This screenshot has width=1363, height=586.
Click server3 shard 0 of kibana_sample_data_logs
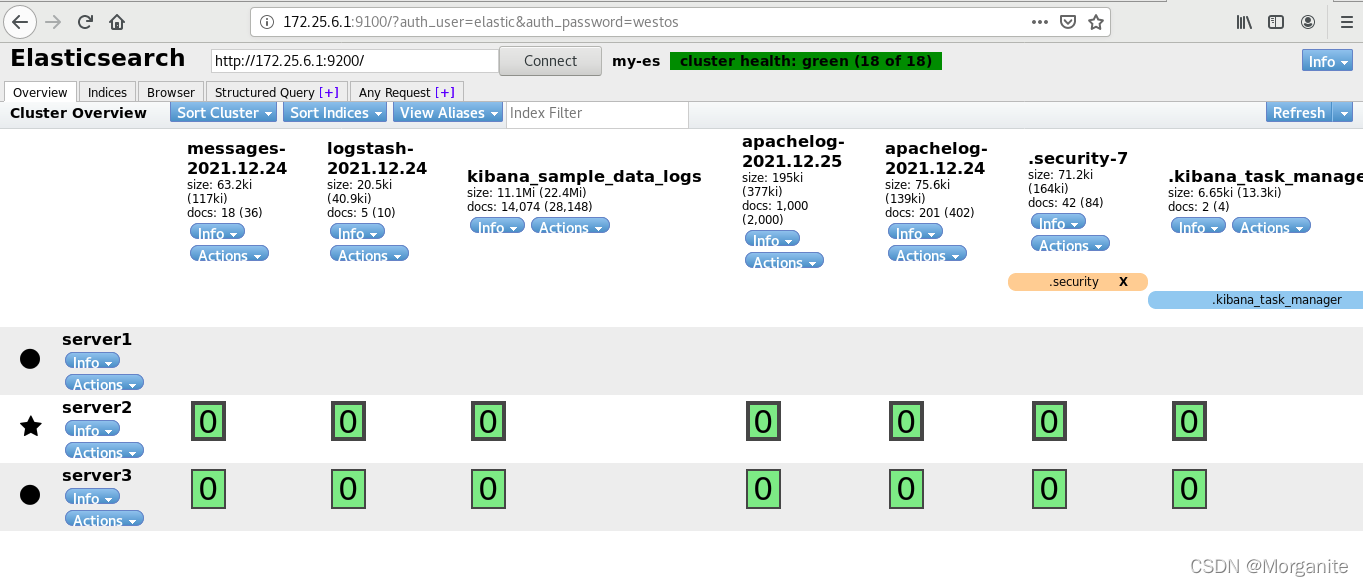click(488, 490)
